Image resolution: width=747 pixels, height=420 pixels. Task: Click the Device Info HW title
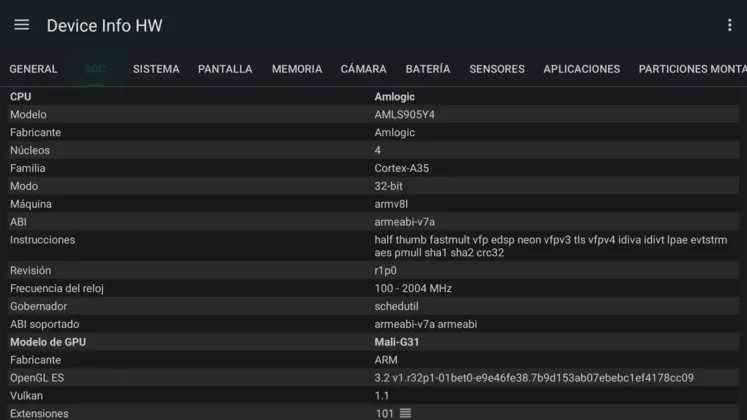(104, 26)
